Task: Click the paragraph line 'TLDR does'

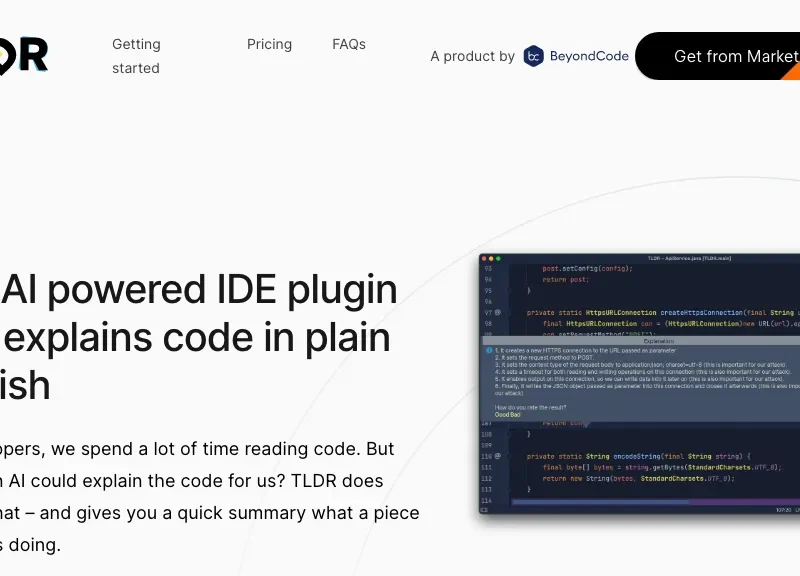Action: 337,481
